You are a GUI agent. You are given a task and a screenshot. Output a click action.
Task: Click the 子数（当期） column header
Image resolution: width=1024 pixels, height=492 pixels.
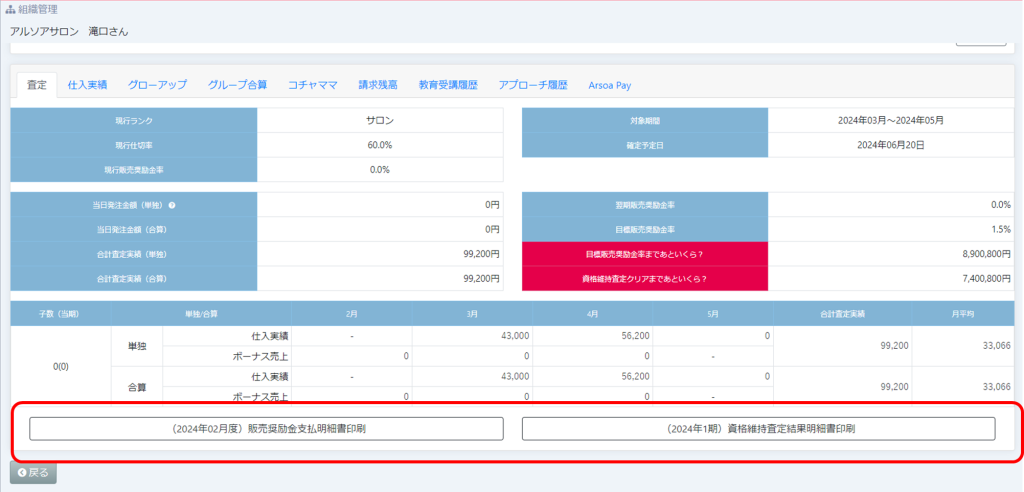click(59, 313)
